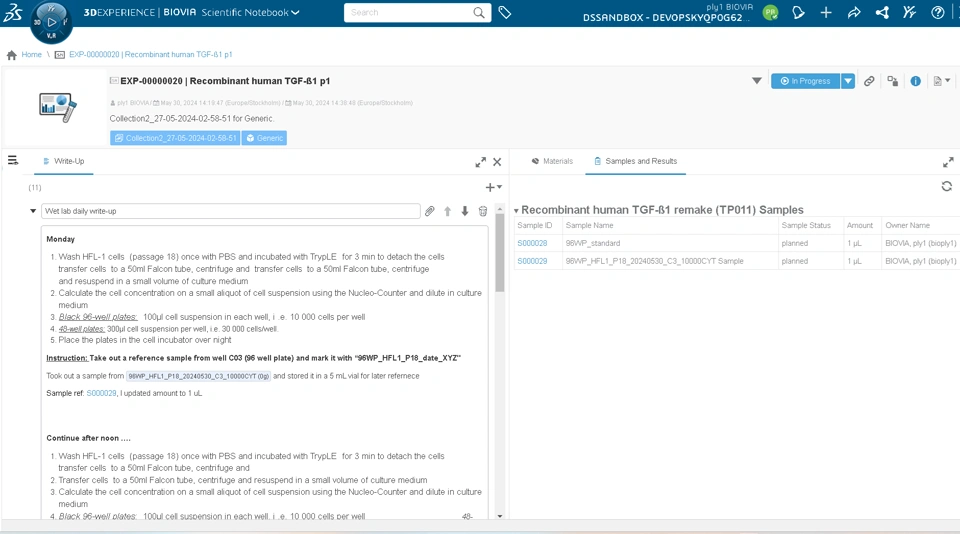Open the notifications icon in top bar
This screenshot has width=960, height=534.
798,12
